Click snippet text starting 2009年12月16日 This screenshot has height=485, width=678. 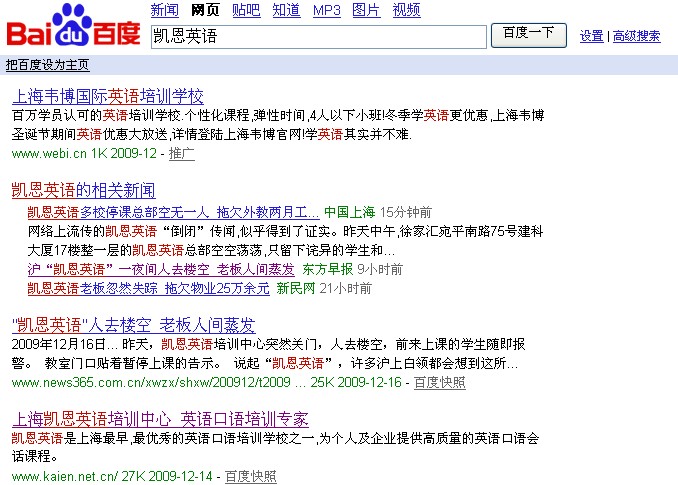268,354
